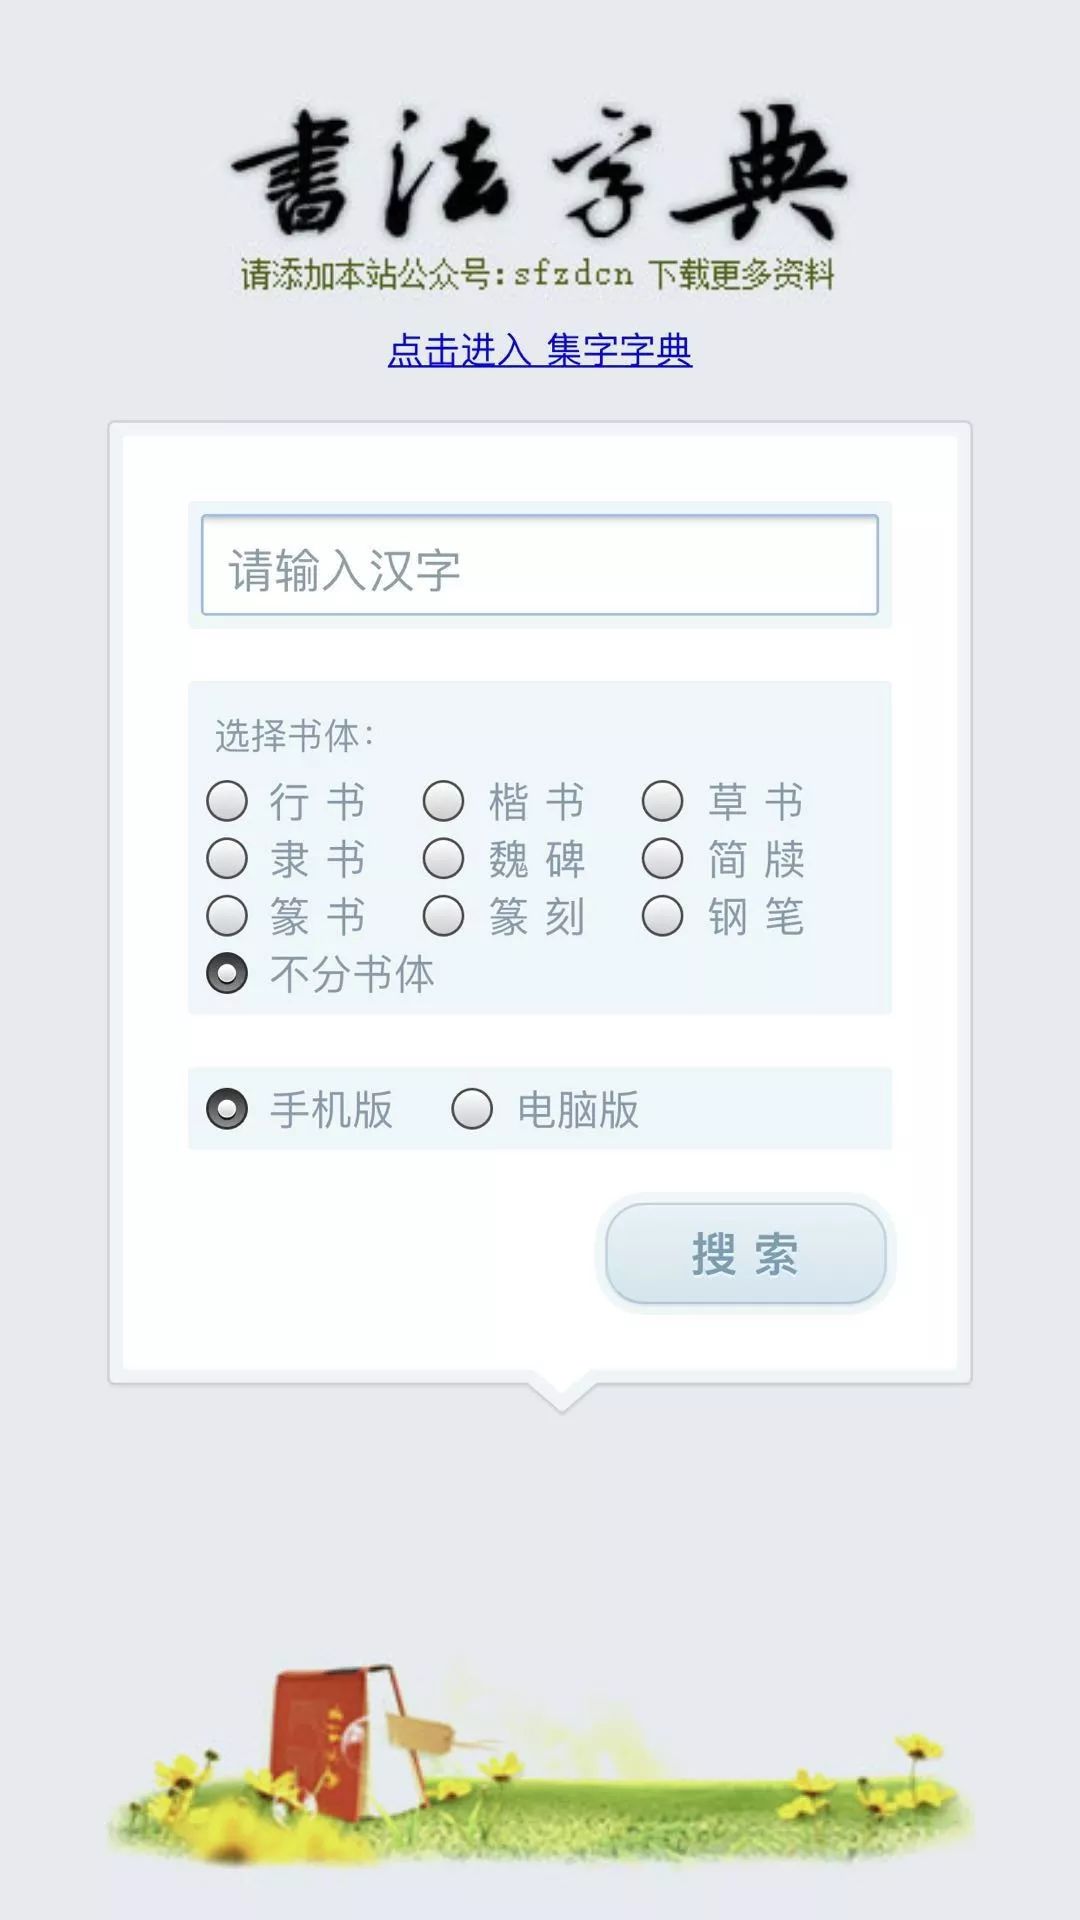Select the 不分书体 option
This screenshot has height=1920, width=1080.
point(227,973)
